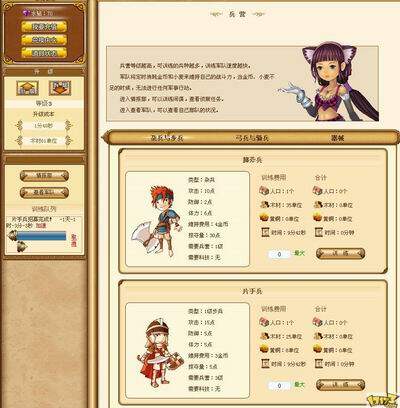Click the arrow icon left of the training progress bar
The width and height of the screenshot is (400, 408).
(12, 236)
